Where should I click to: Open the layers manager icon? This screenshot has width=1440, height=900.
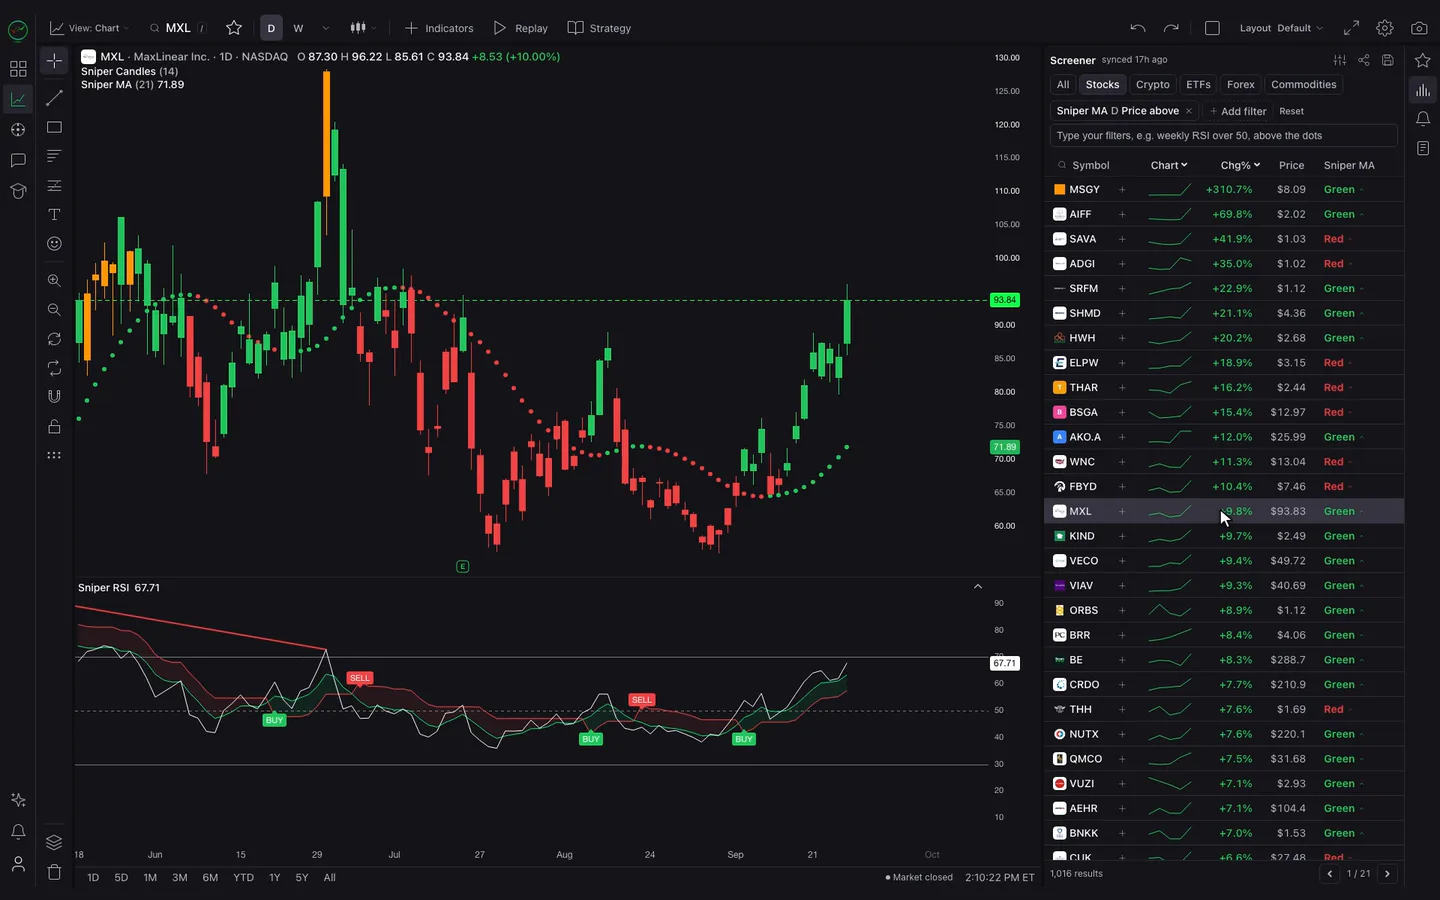click(54, 842)
